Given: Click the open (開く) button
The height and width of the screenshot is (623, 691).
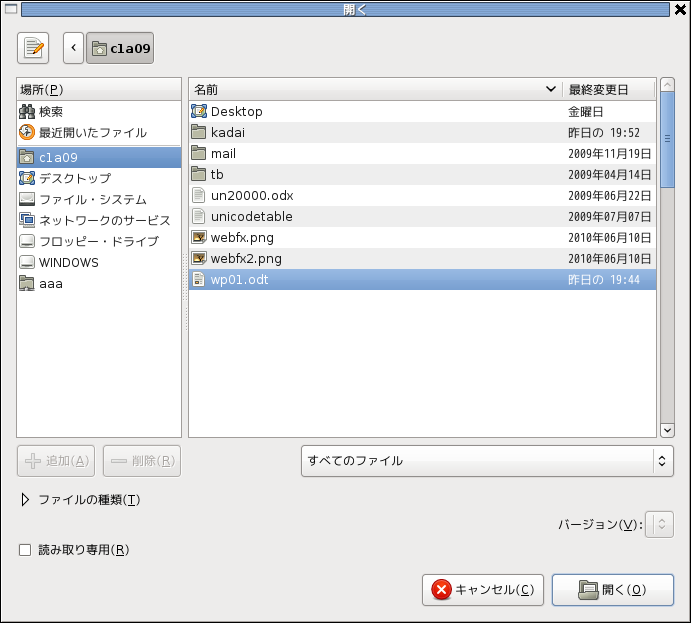Looking at the screenshot, I should click(x=612, y=590).
